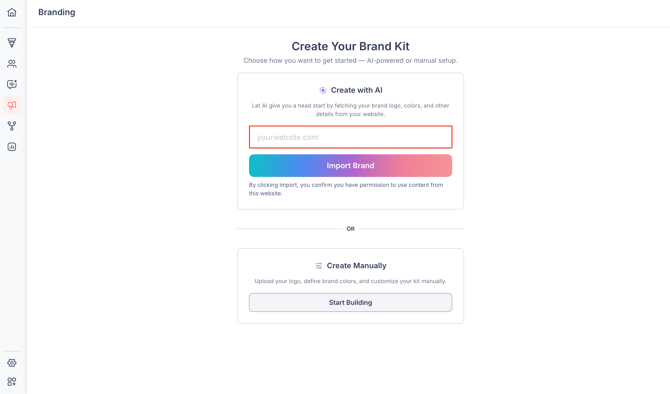
Task: Open the AI chat bubble icon
Action: click(x=12, y=84)
